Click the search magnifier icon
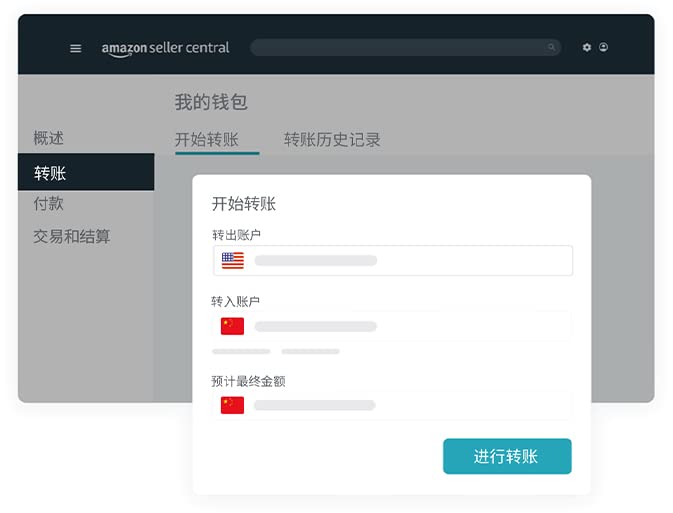Screen dimensions: 673x513 pyautogui.click(x=551, y=47)
